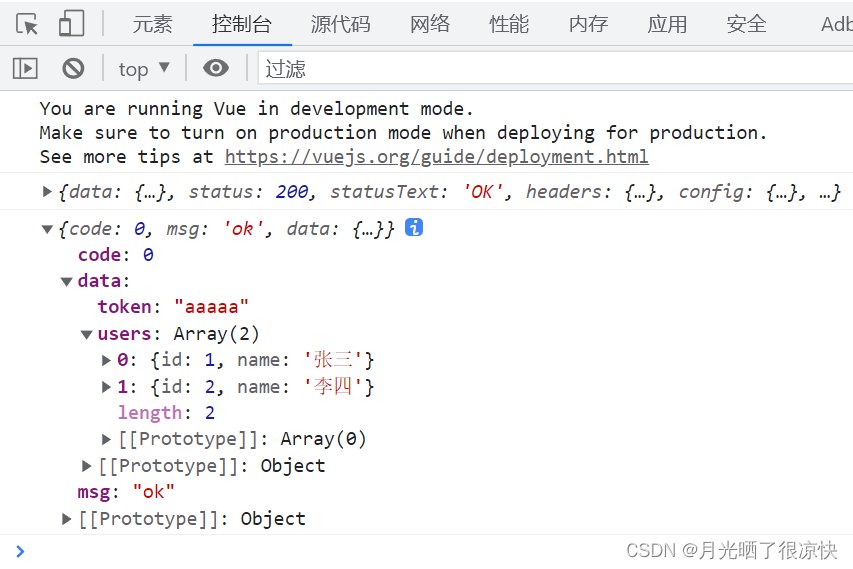Open the 源代码 tab

tap(340, 24)
